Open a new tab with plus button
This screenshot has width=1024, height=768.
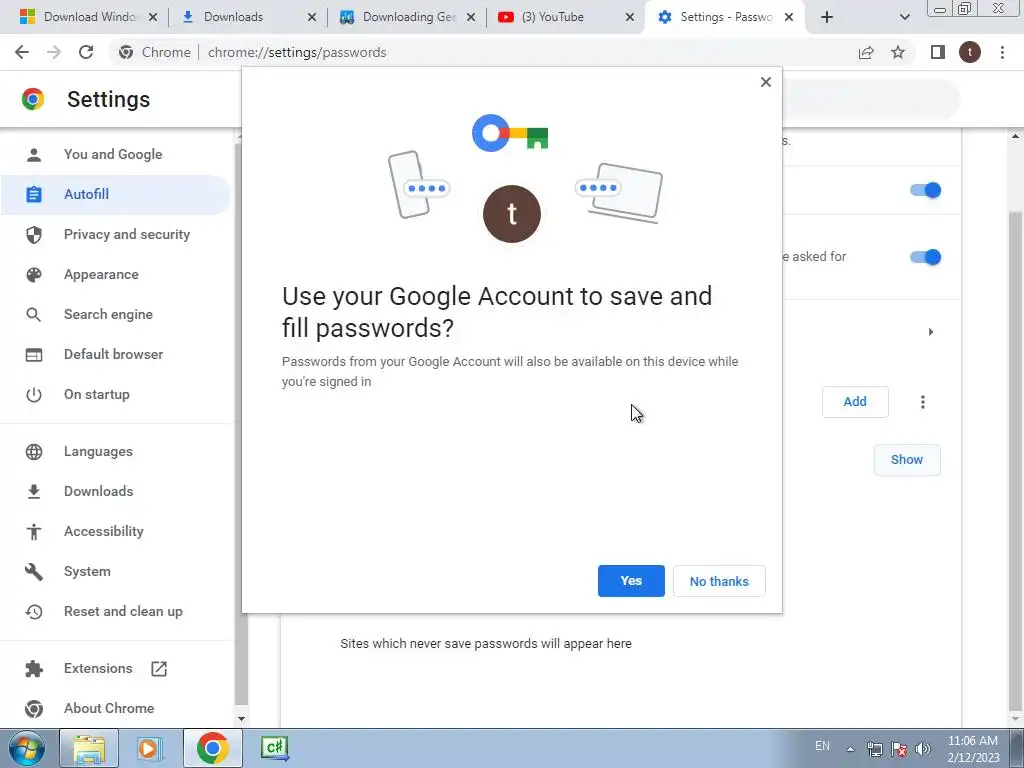pos(827,17)
